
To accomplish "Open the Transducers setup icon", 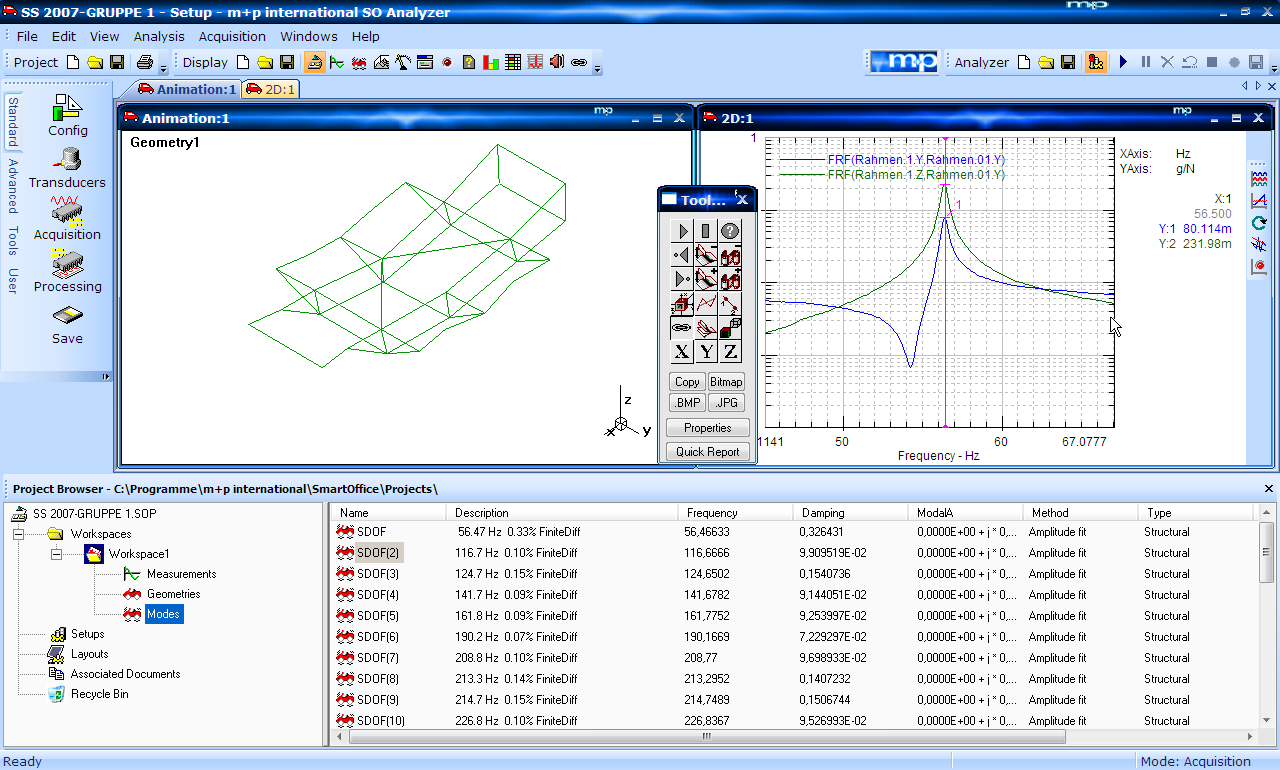I will [68, 160].
